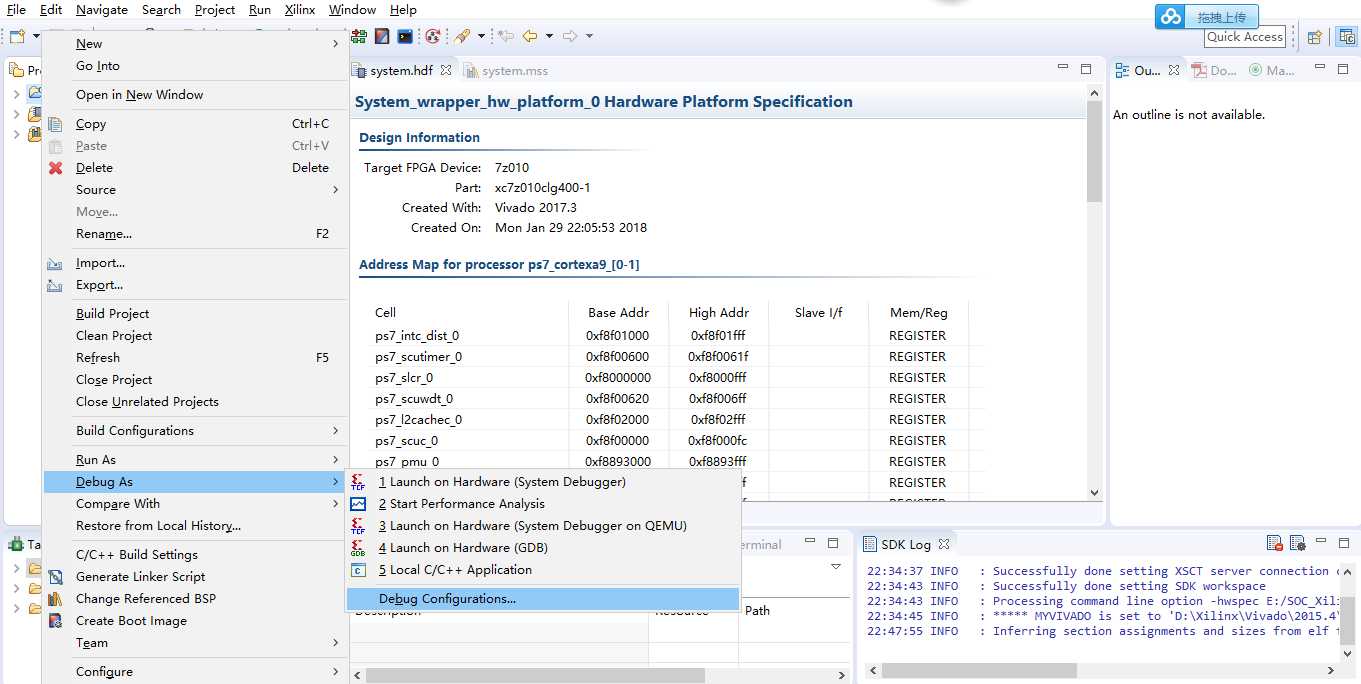The image size is (1361, 684).
Task: Click the Last Edit Location toolbar arrow
Action: tap(506, 36)
